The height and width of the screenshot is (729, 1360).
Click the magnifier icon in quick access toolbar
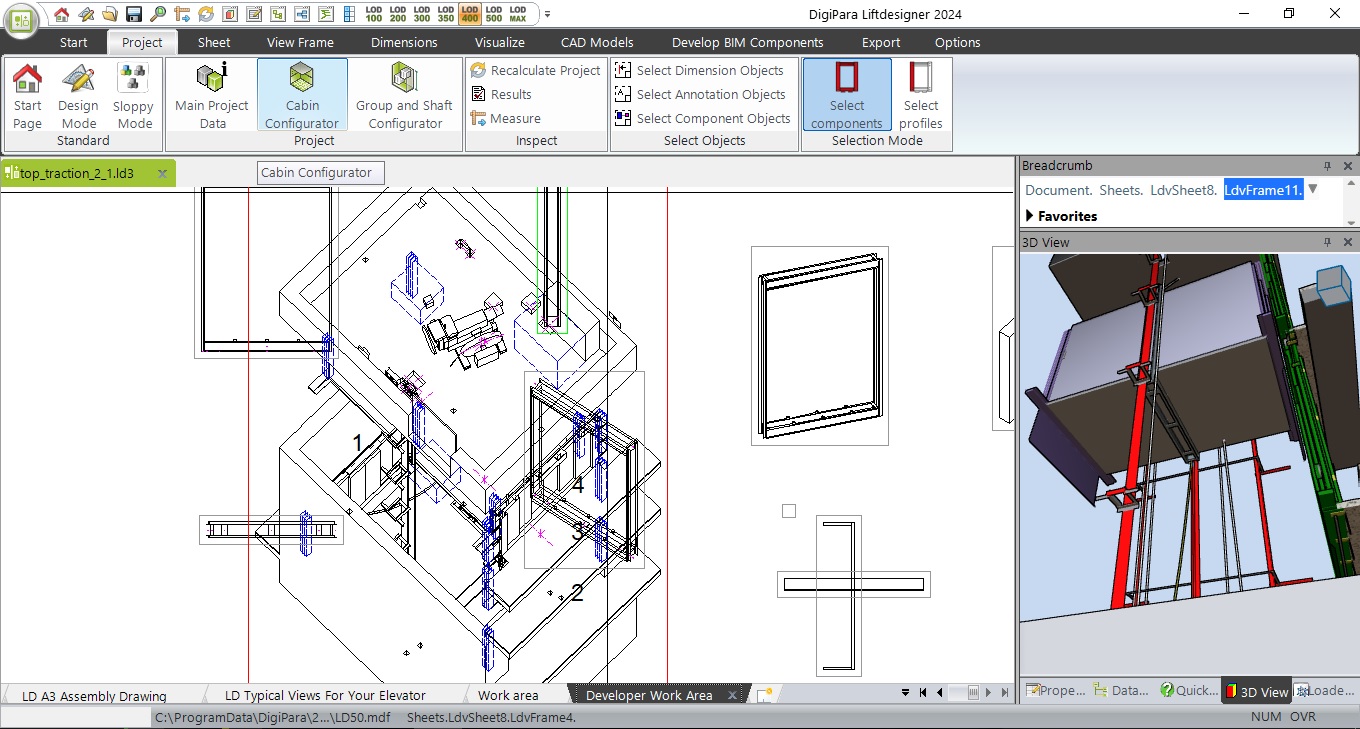(x=158, y=14)
